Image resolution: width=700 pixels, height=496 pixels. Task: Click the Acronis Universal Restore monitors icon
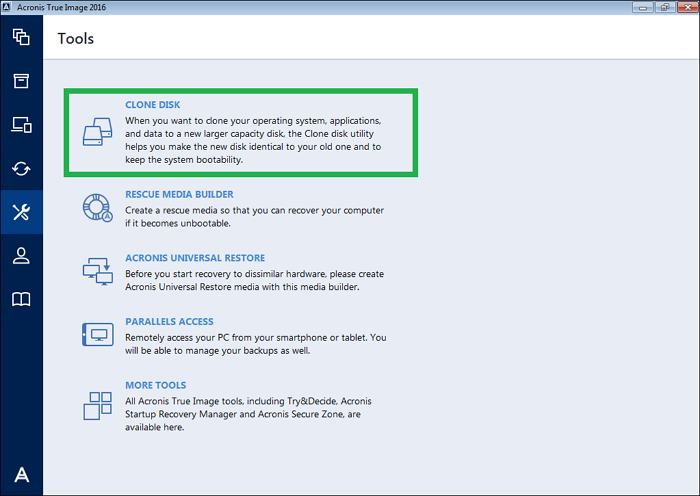[98, 272]
